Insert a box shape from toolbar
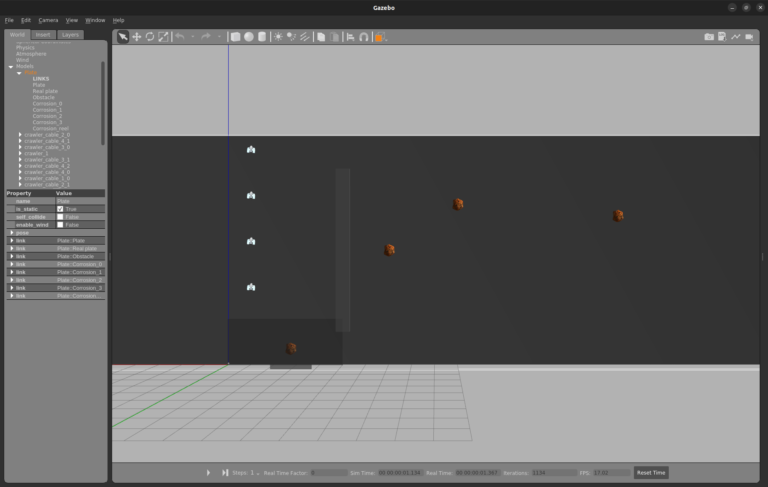Viewport: 768px width, 487px height. pyautogui.click(x=236, y=37)
